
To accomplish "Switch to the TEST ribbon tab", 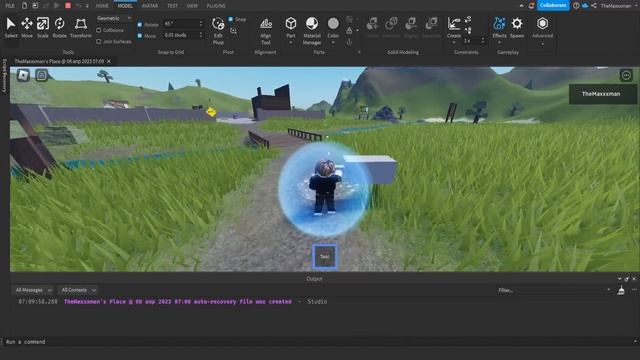I will point(173,6).
